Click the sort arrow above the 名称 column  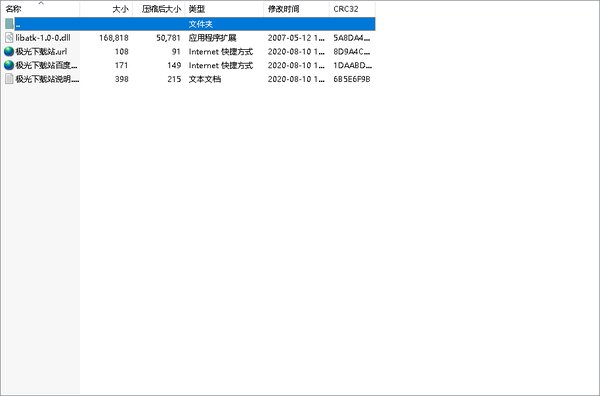(41, 3)
